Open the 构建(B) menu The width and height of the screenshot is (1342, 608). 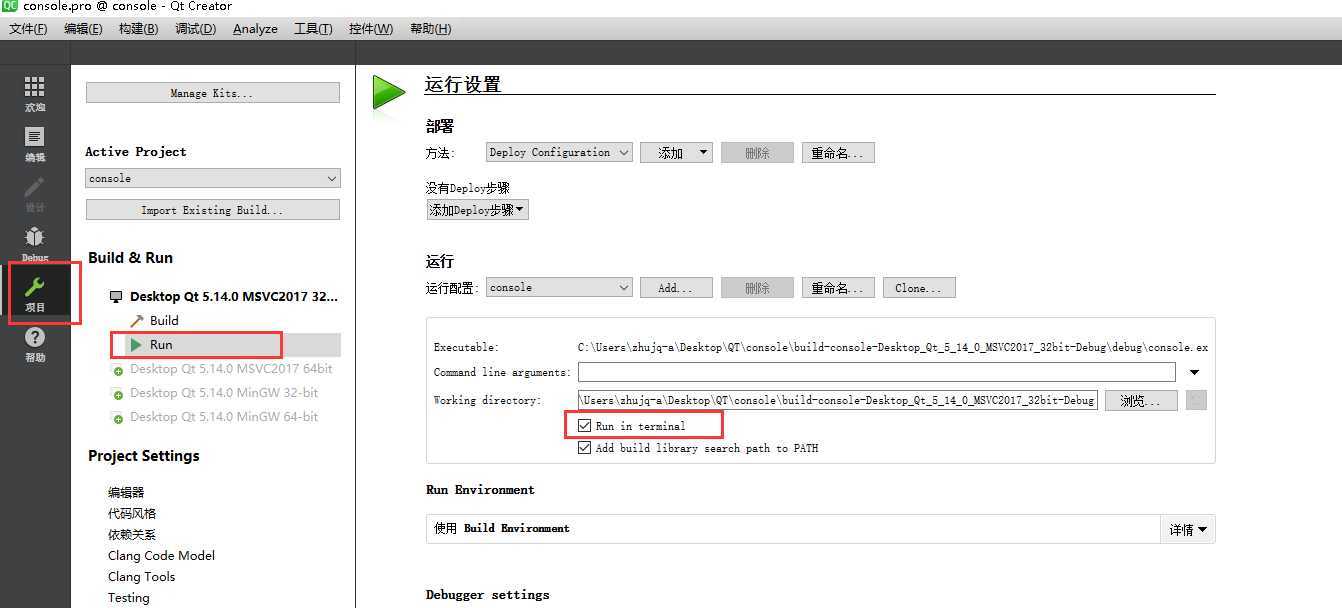point(138,28)
